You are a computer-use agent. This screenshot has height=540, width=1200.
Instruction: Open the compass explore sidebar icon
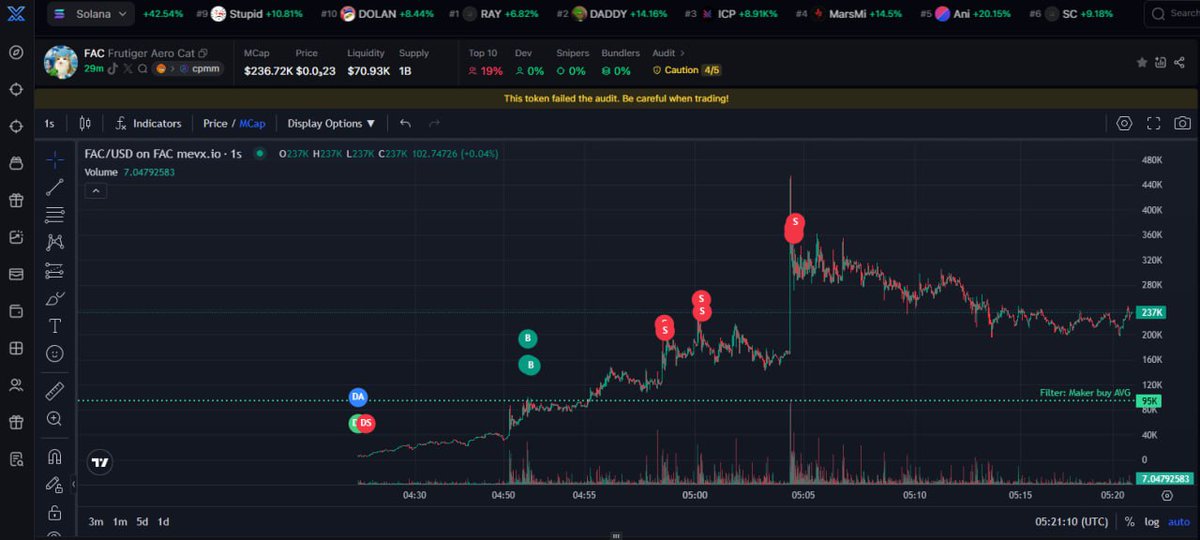16,52
